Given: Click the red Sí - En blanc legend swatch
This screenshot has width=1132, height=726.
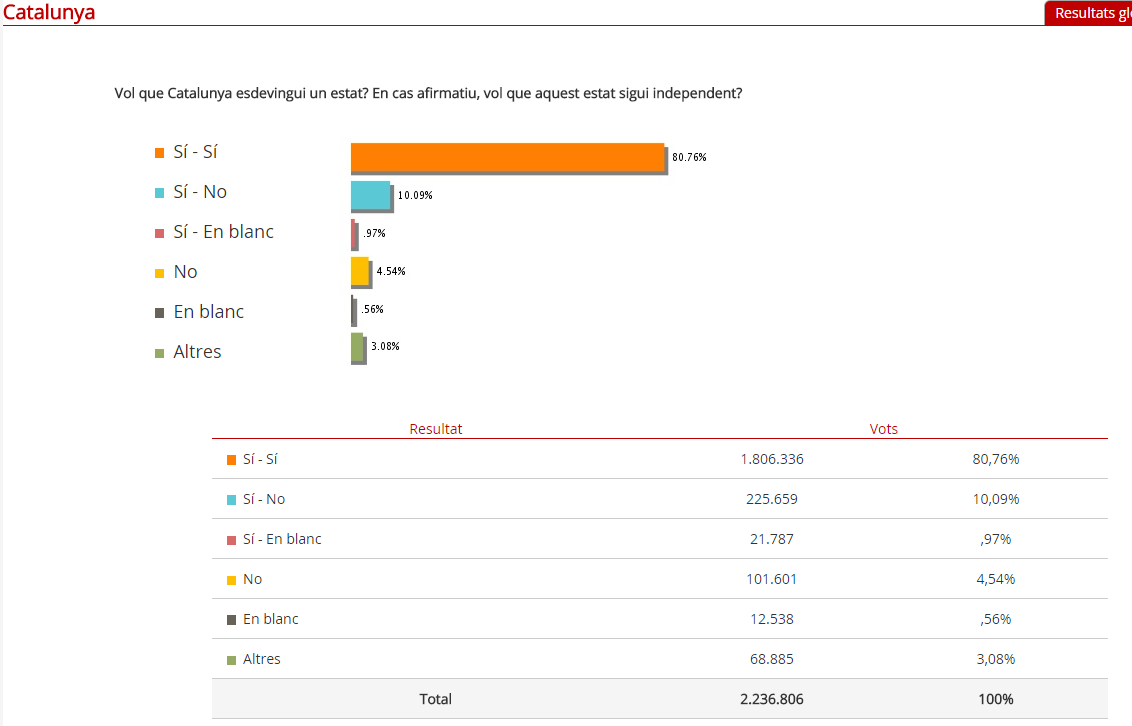Looking at the screenshot, I should coord(159,233).
